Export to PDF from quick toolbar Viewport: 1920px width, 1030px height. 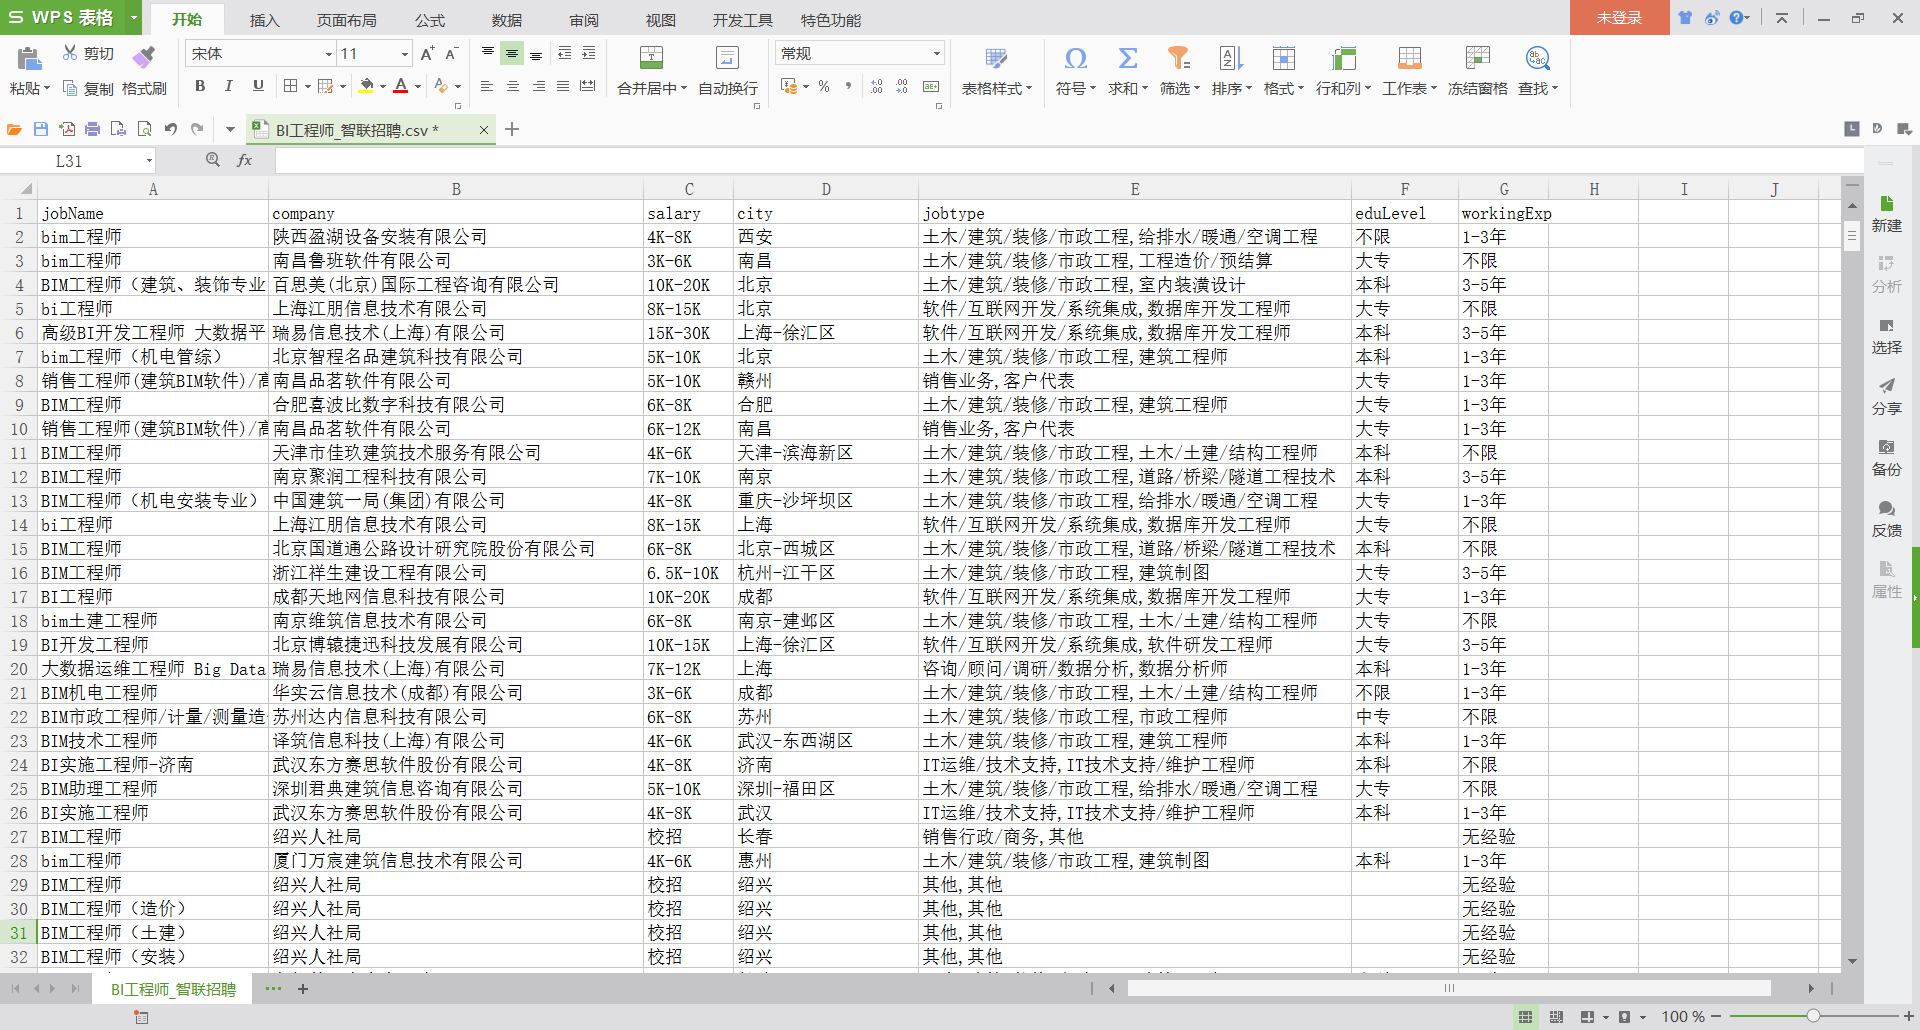[67, 129]
